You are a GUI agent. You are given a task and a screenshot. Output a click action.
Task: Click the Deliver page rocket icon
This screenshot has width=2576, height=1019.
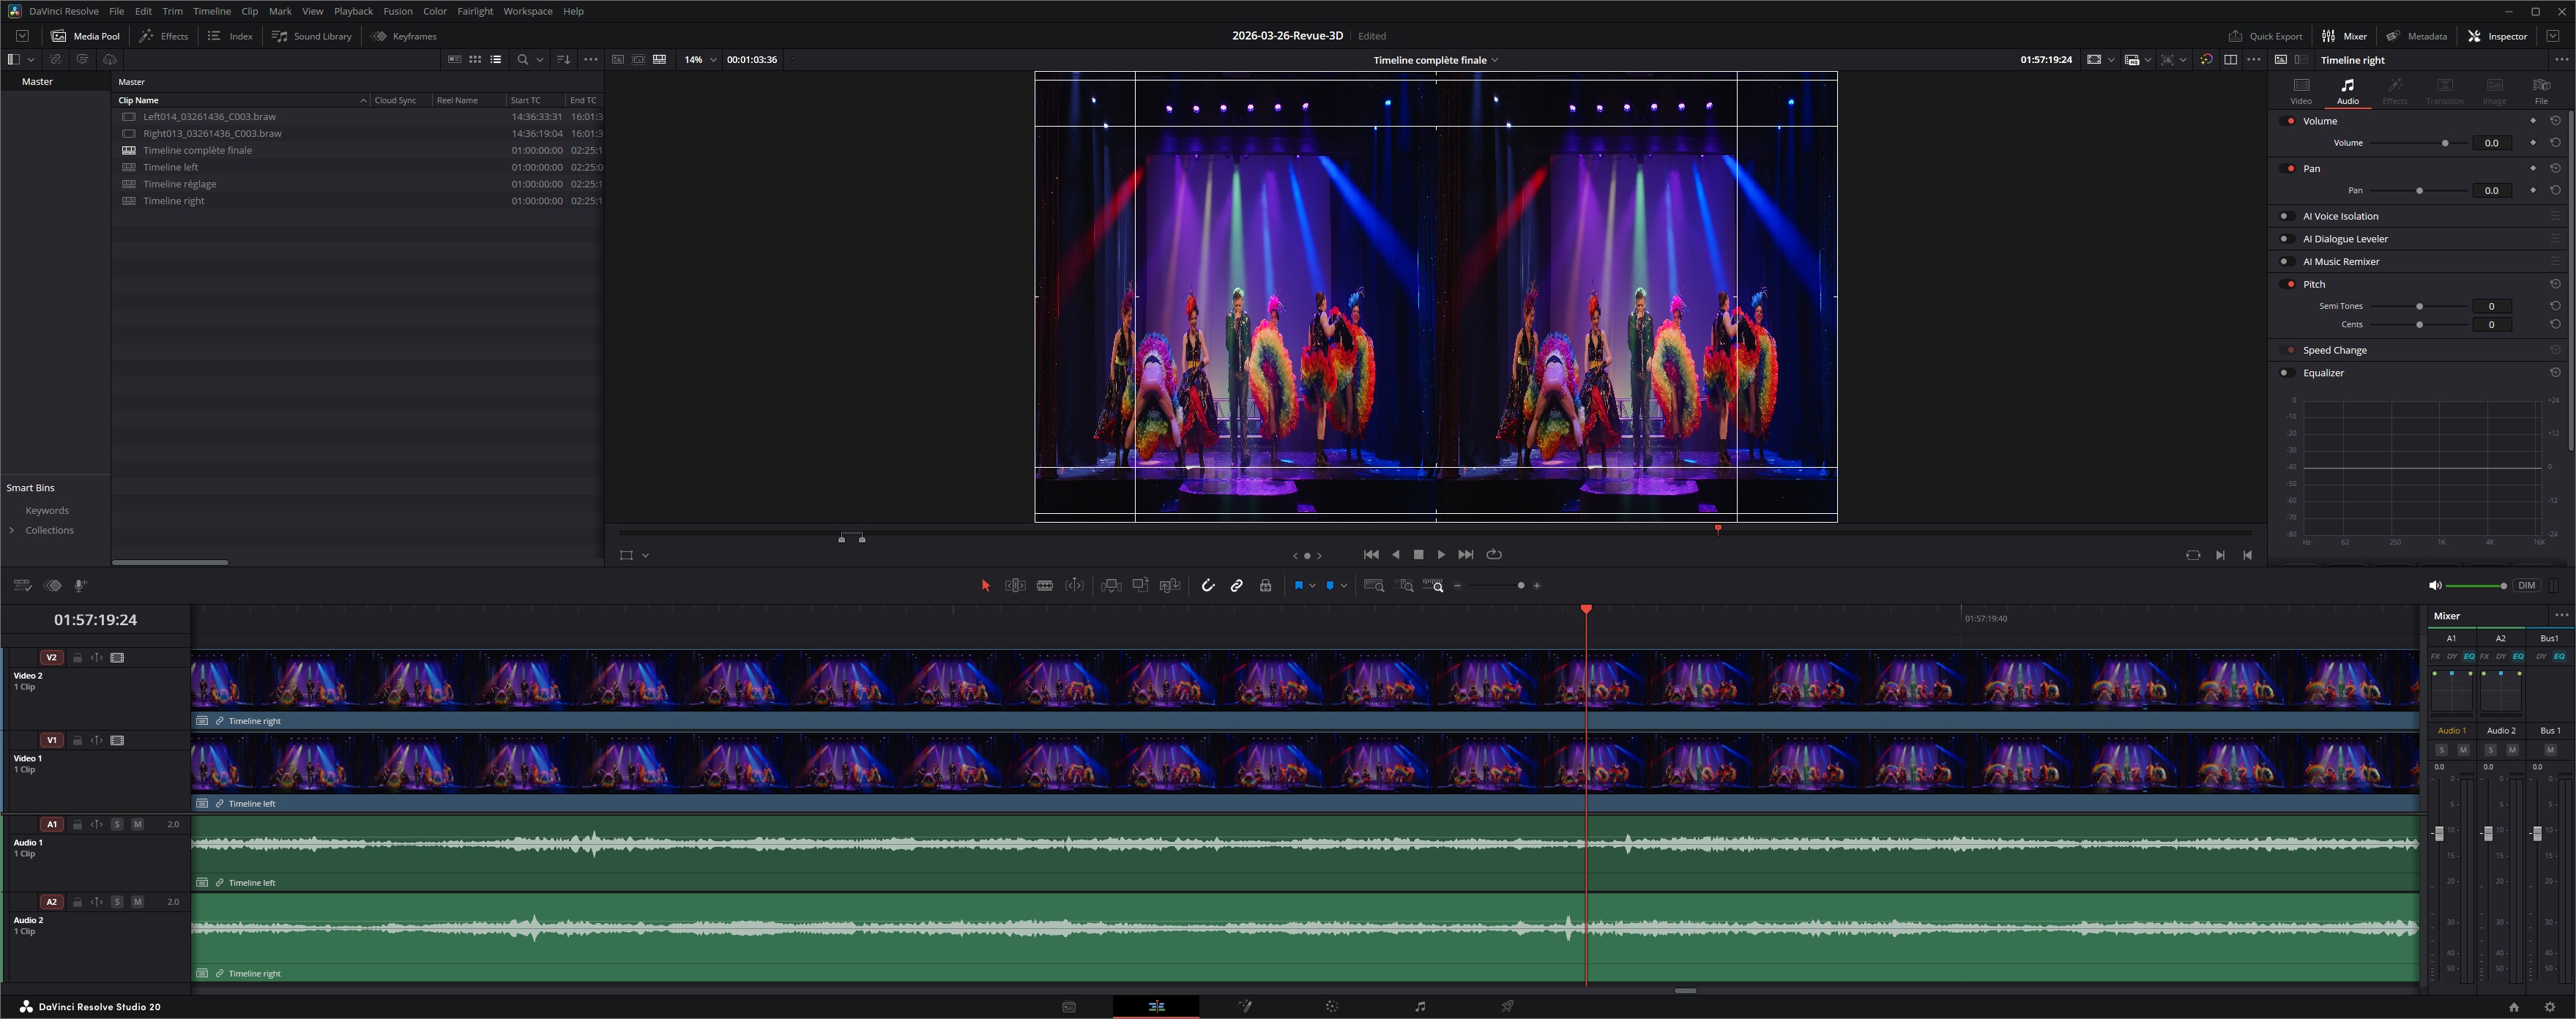pos(1506,1007)
